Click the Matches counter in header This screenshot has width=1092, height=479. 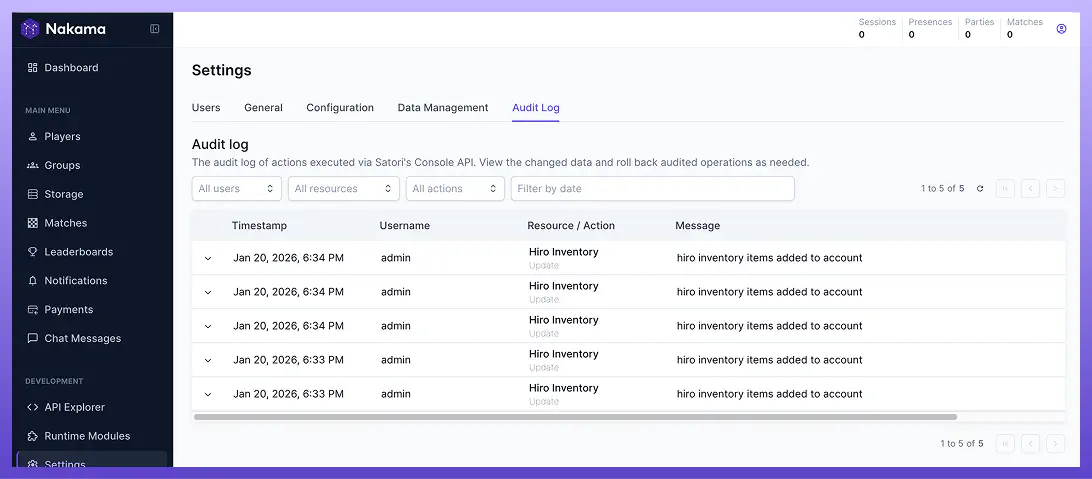pos(1024,28)
